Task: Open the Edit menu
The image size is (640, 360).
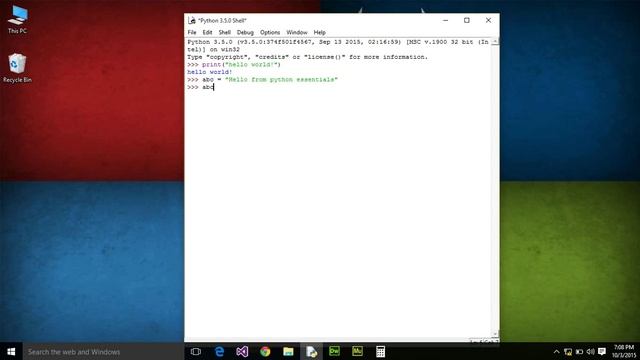Action: (207, 32)
